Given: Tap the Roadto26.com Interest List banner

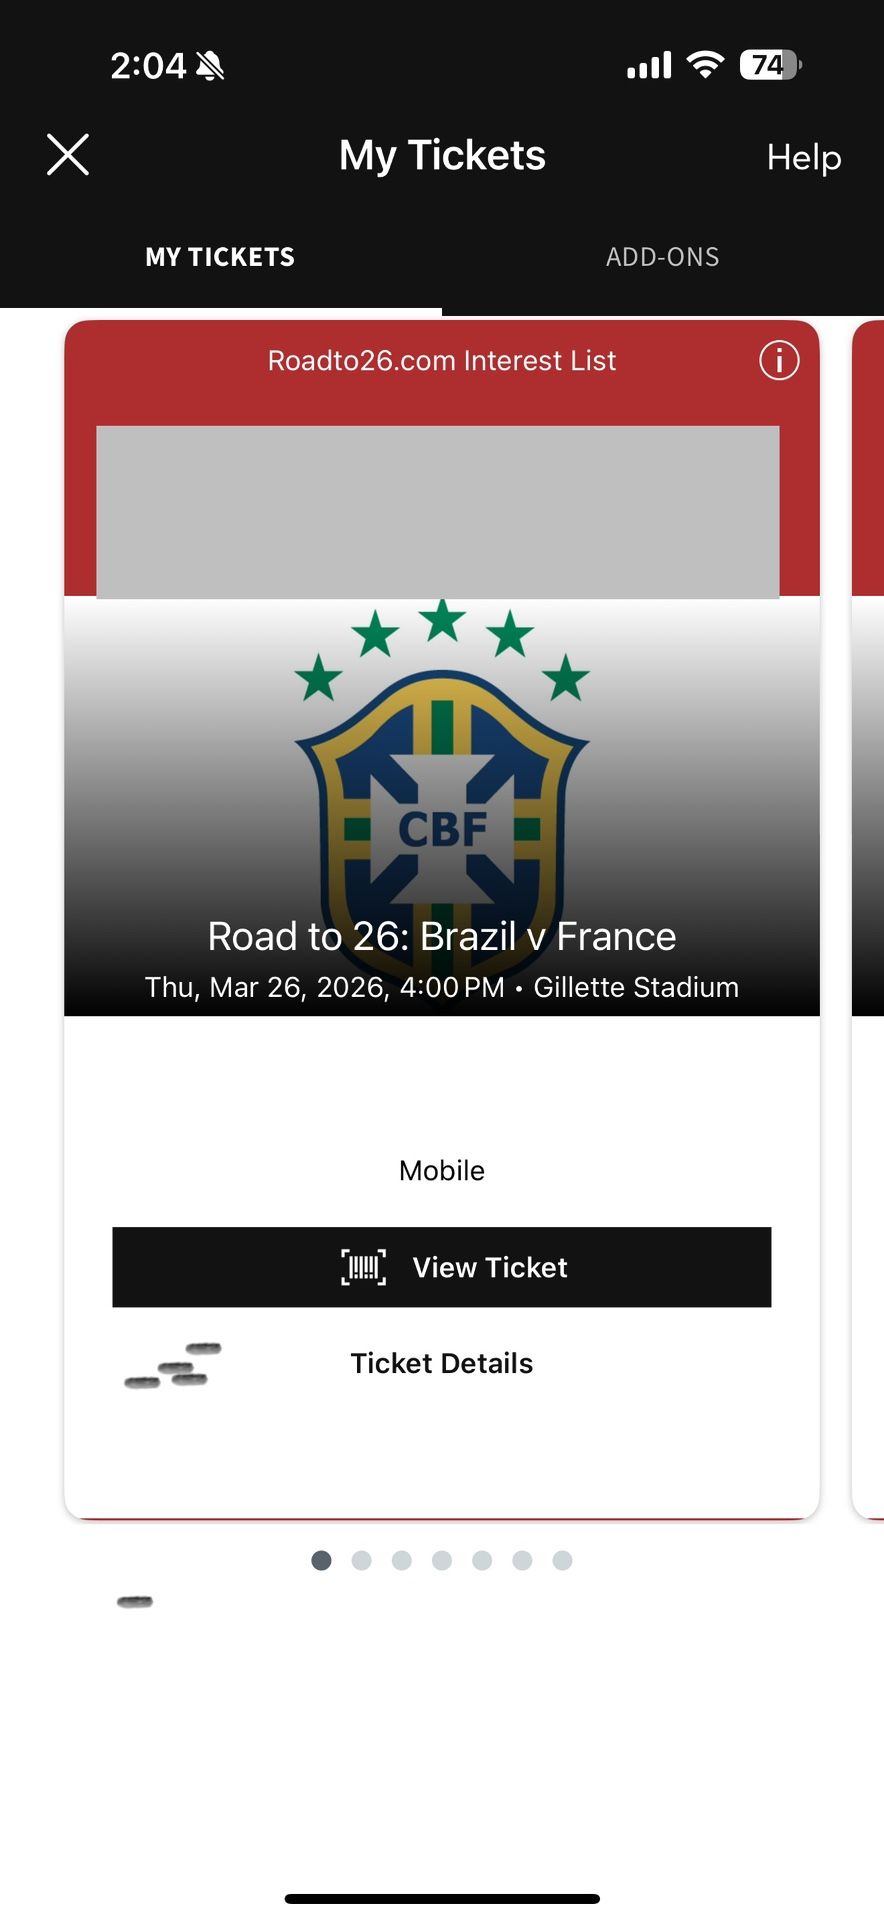Looking at the screenshot, I should click(441, 360).
